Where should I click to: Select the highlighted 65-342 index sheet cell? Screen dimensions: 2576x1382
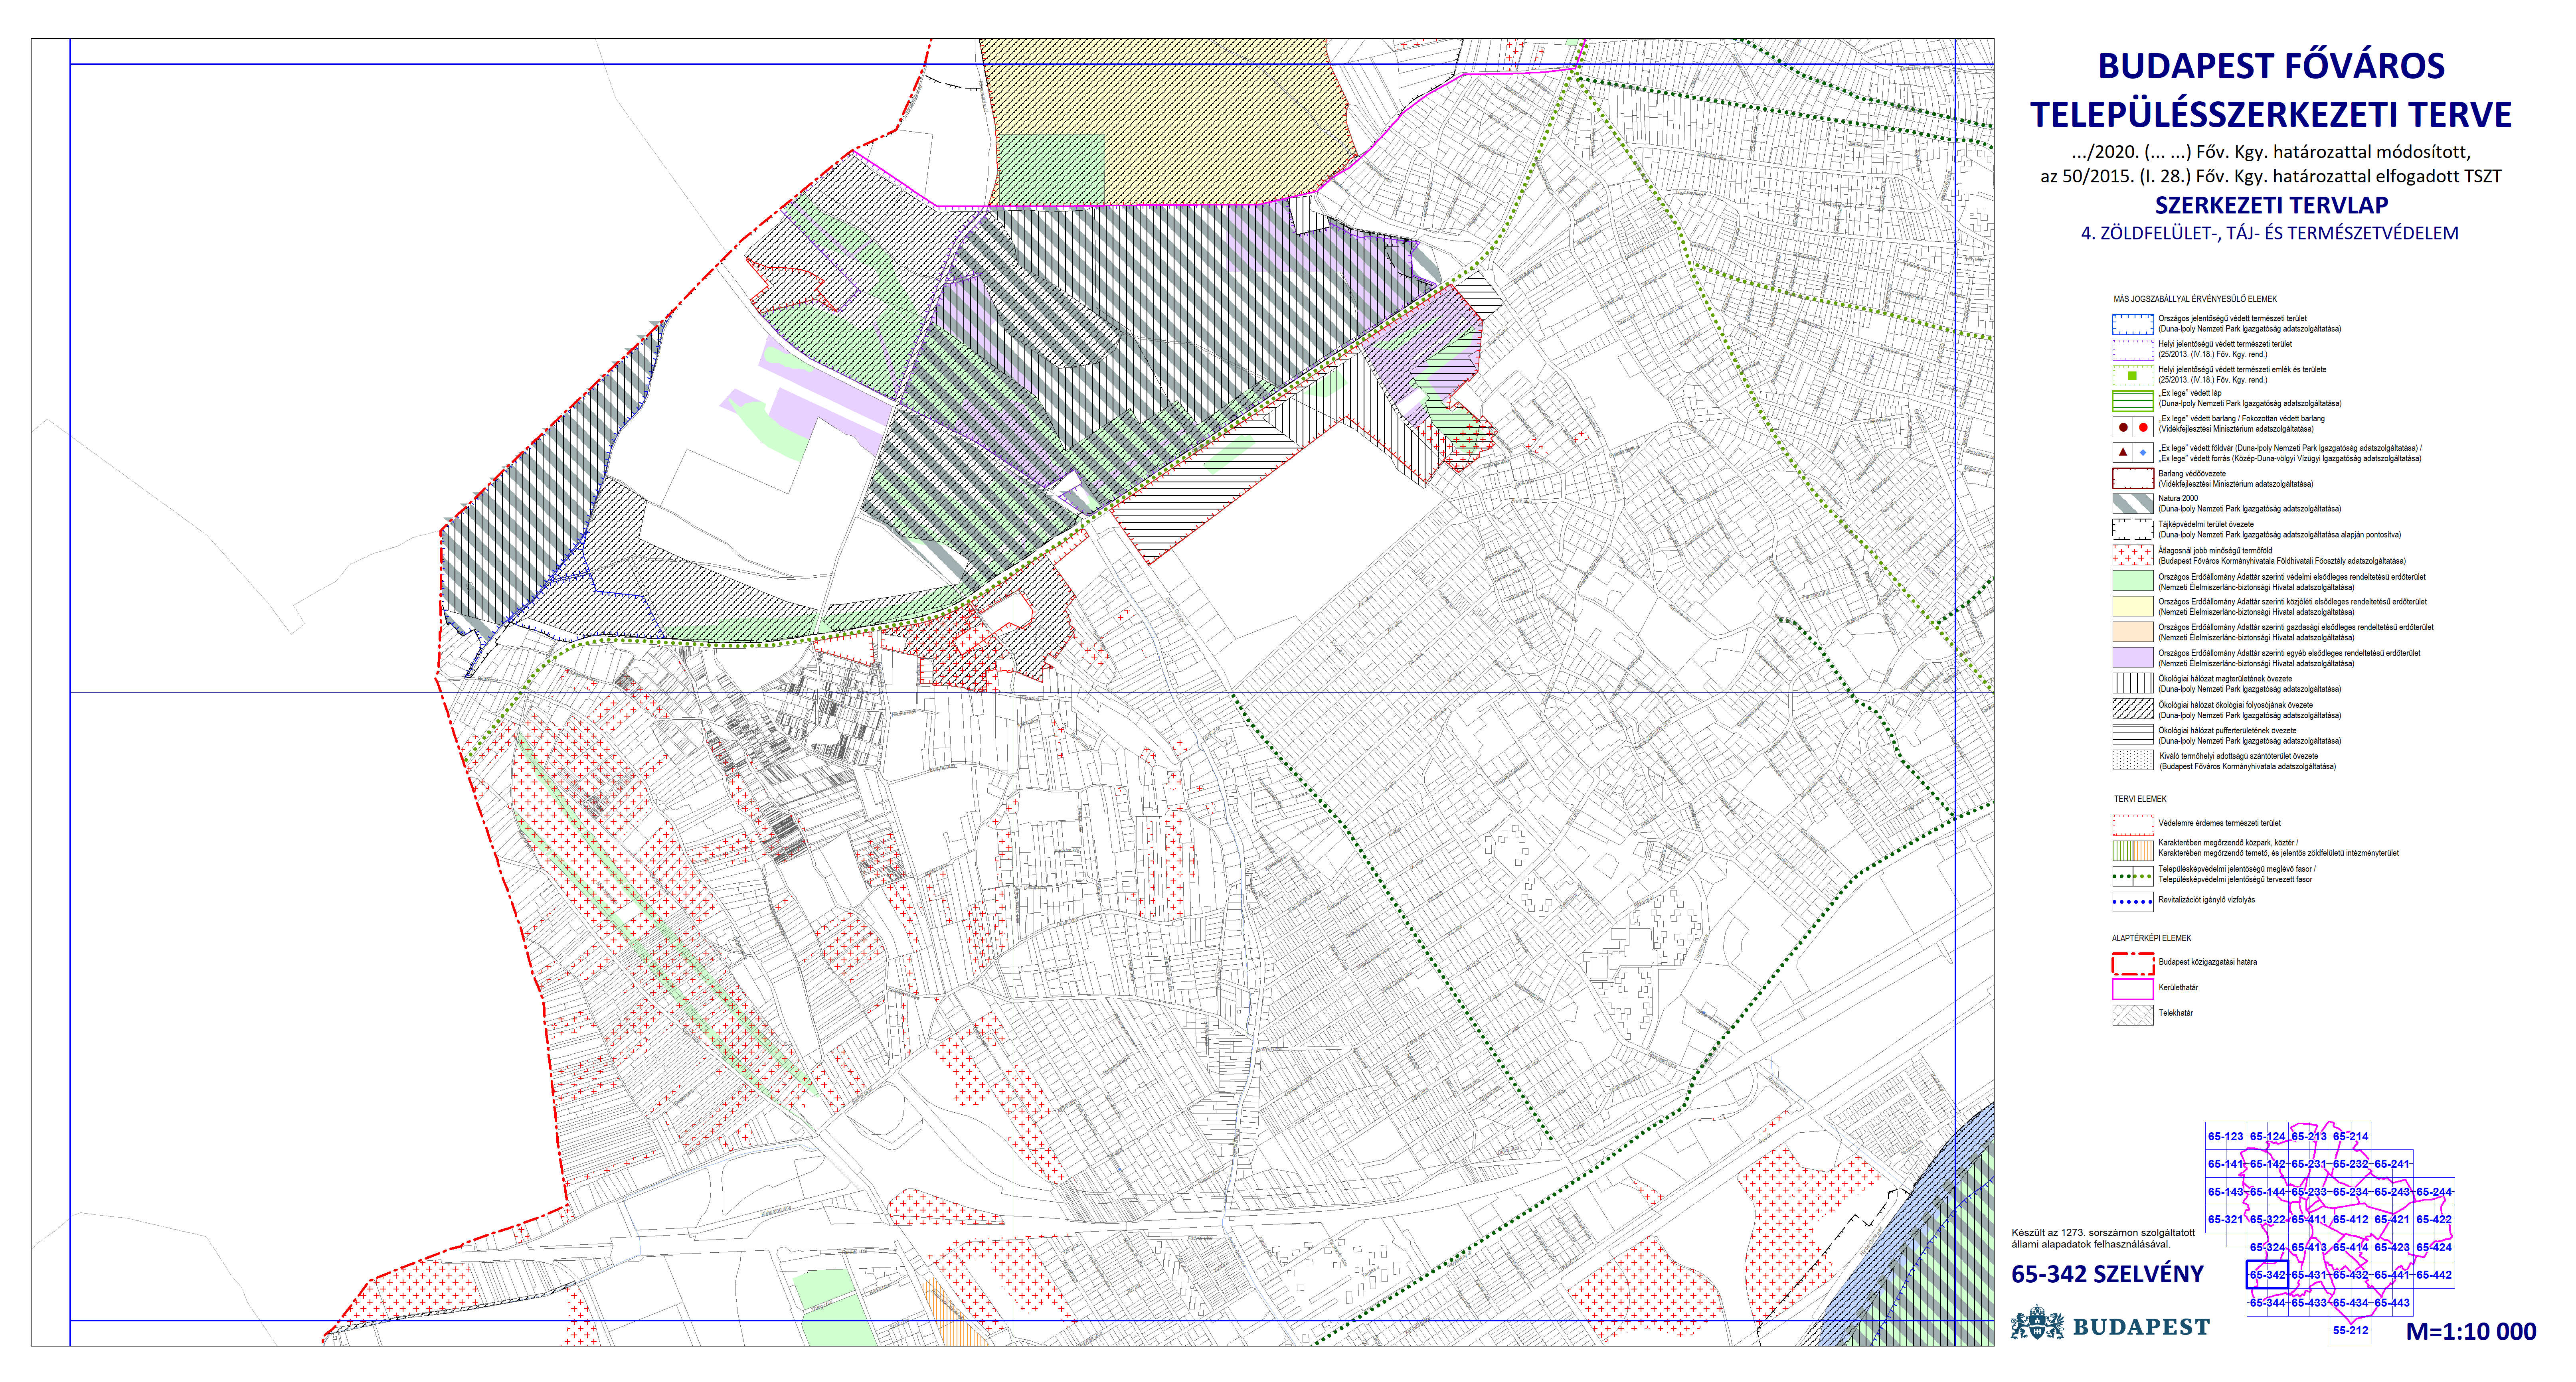[x=2268, y=1275]
